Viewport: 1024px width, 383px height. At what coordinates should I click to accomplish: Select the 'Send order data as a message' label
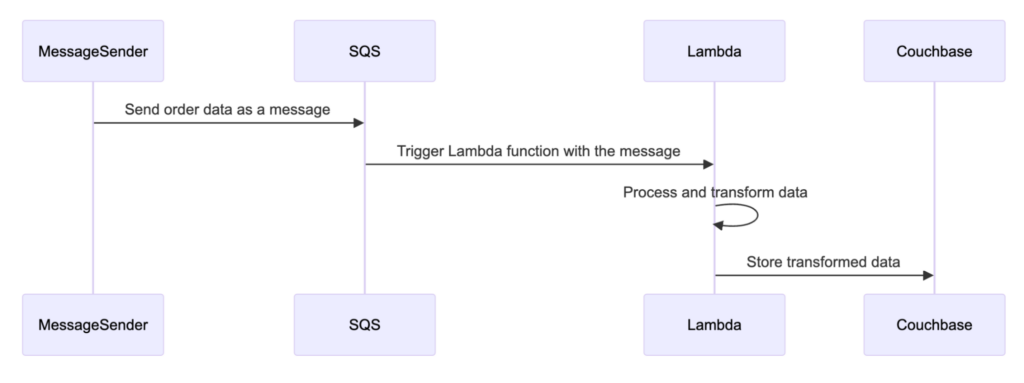pyautogui.click(x=227, y=110)
